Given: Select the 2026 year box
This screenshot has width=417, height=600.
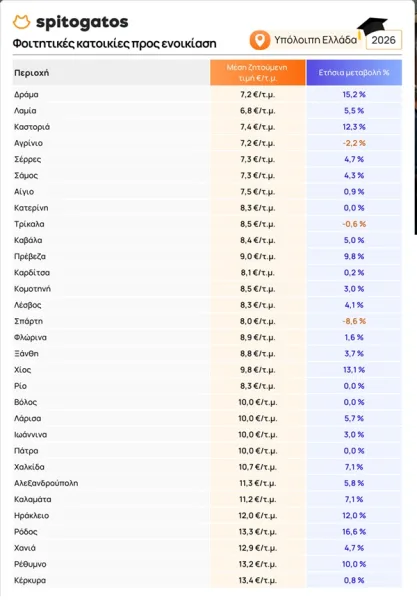Looking at the screenshot, I should pyautogui.click(x=384, y=40).
